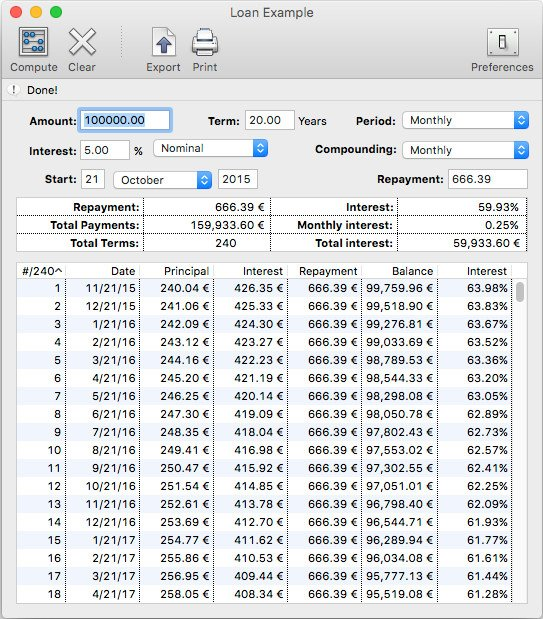Click the Balance column header
Image resolution: width=543 pixels, height=619 pixels.
click(400, 271)
